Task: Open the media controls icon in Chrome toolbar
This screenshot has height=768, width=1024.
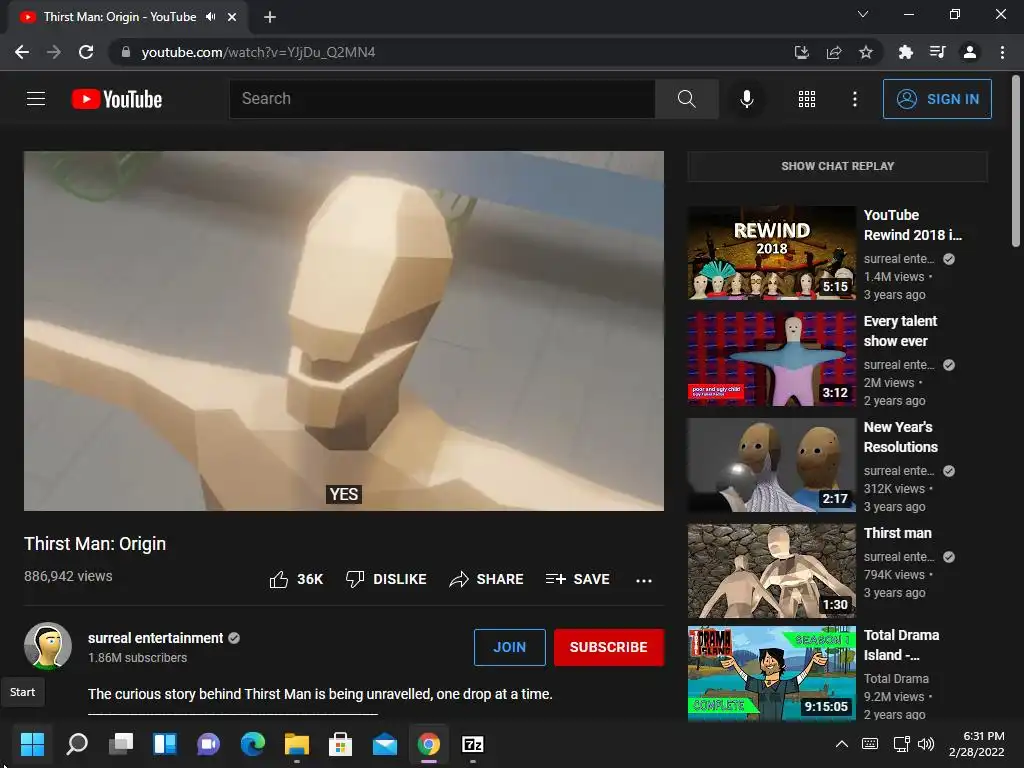Action: point(937,52)
